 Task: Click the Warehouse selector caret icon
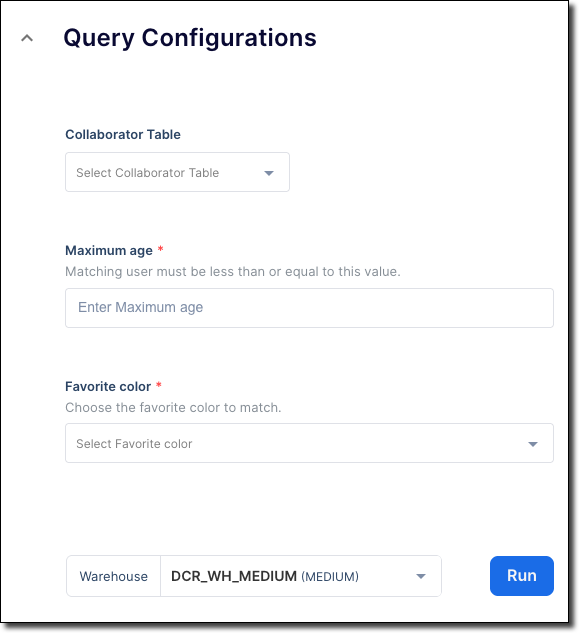[x=421, y=576]
